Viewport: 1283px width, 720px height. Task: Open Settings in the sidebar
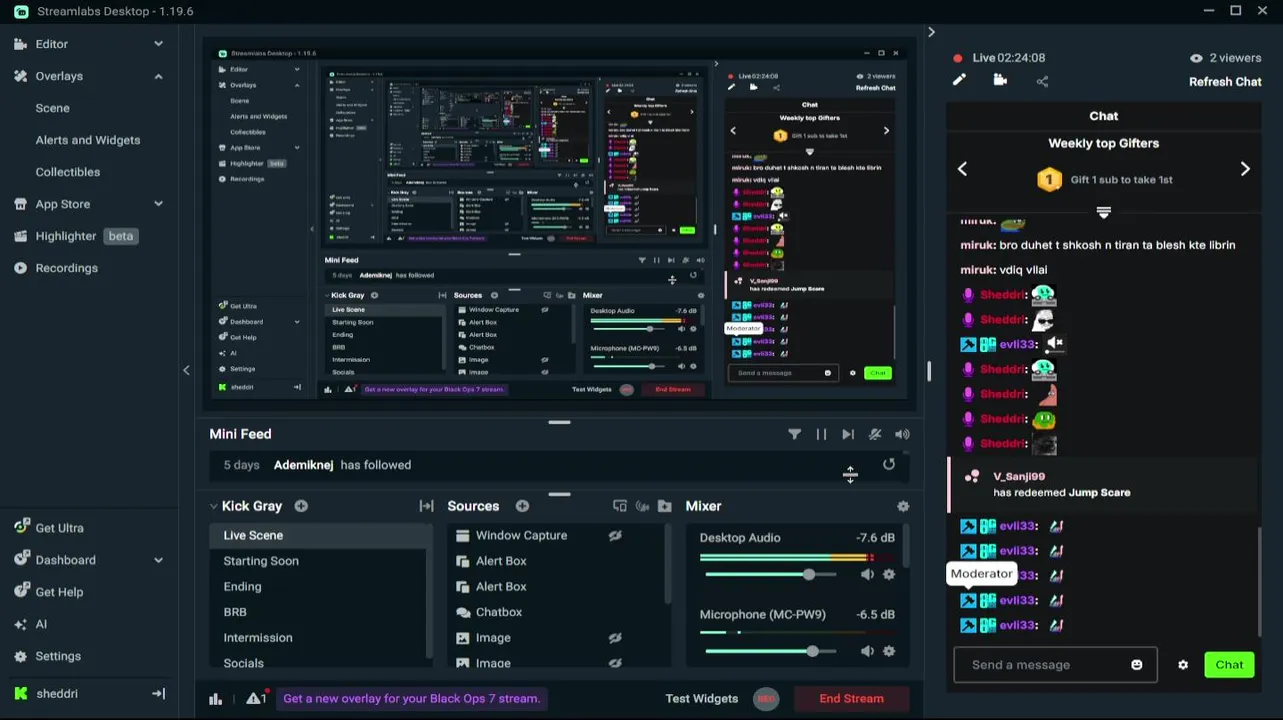(58, 656)
